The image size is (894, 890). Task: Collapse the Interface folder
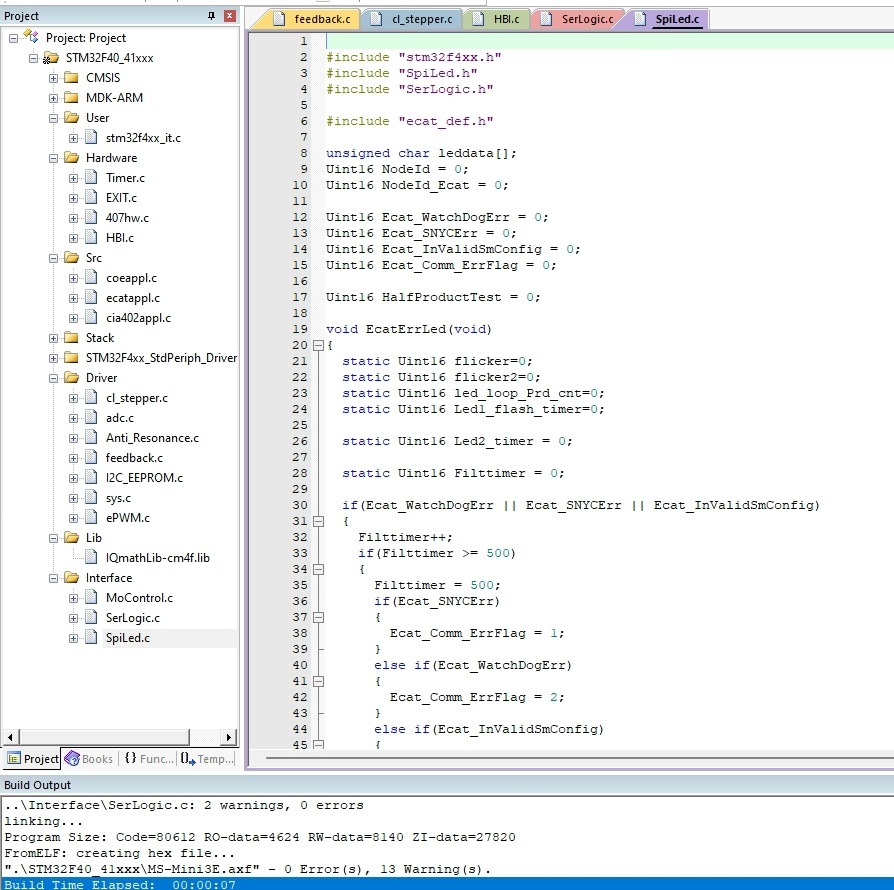pos(53,578)
